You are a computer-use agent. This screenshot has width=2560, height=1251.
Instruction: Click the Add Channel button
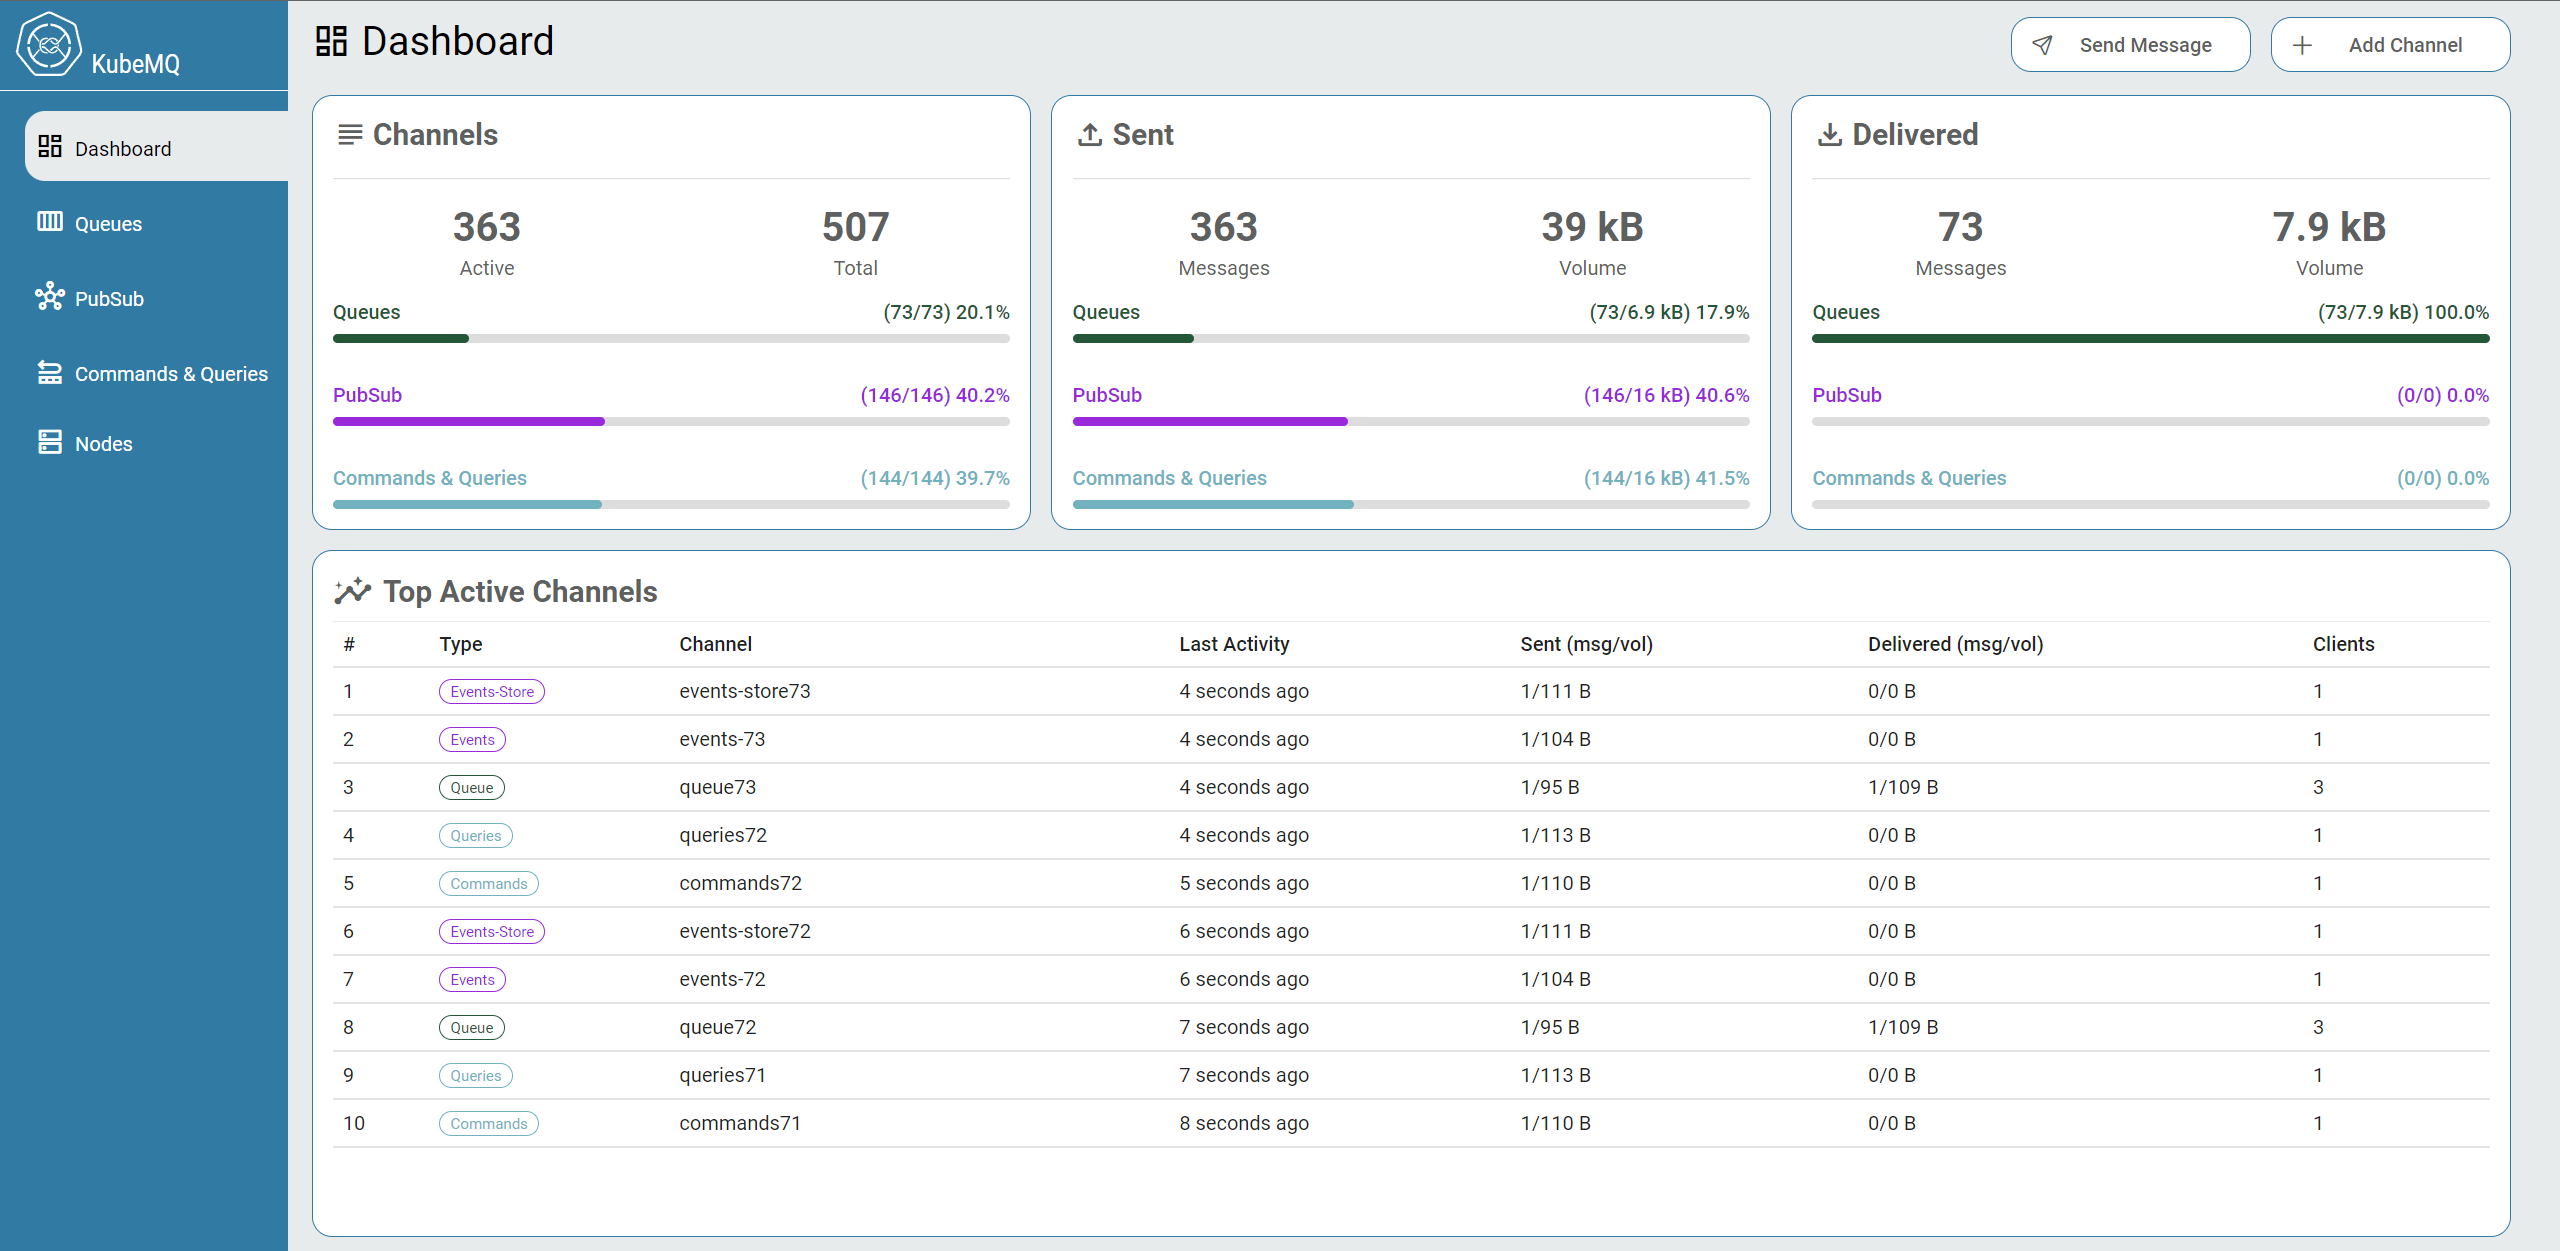[x=2387, y=42]
